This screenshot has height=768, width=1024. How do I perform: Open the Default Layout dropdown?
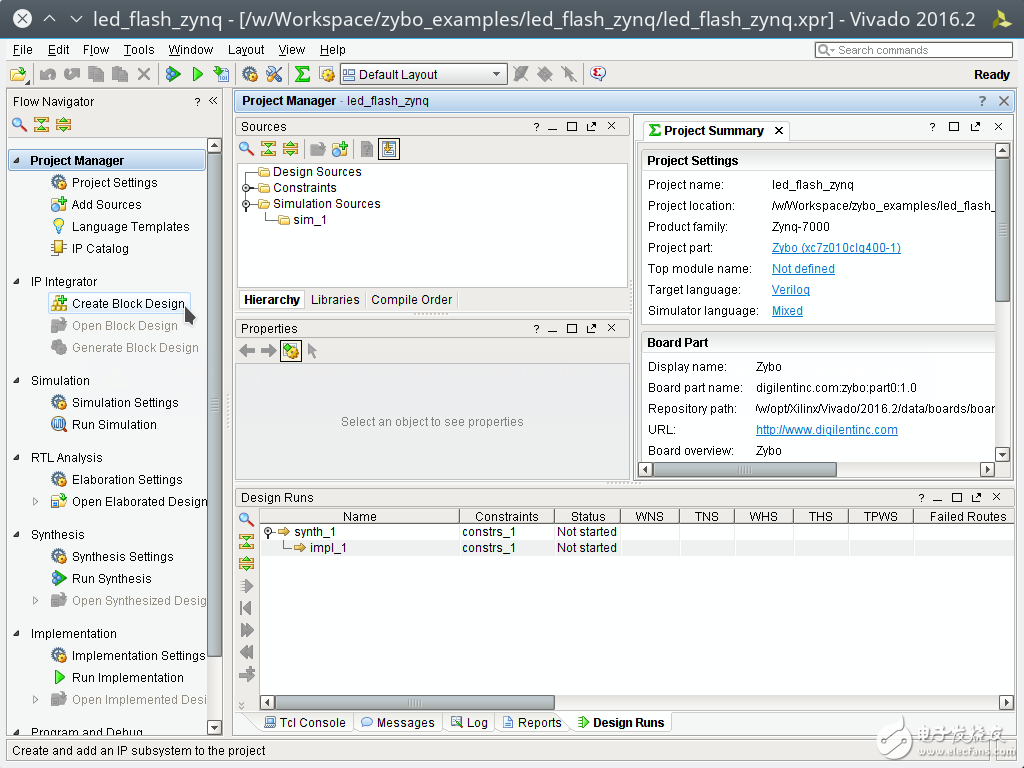pyautogui.click(x=497, y=74)
